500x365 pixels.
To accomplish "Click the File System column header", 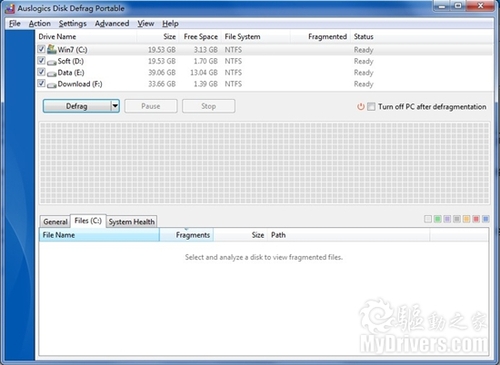I will tap(256, 37).
